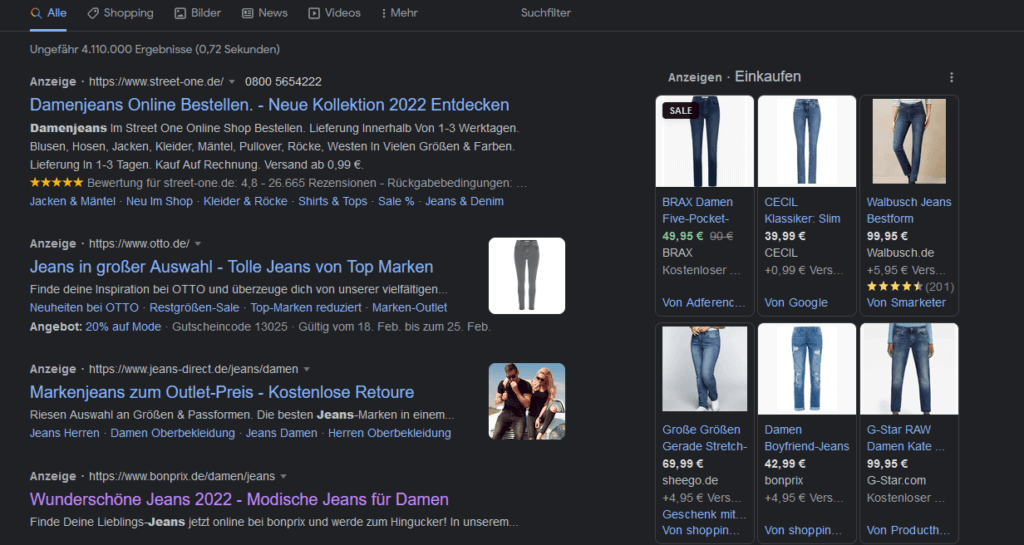Click the magnifier icon beside Alle
The width and height of the screenshot is (1024, 545).
36,13
